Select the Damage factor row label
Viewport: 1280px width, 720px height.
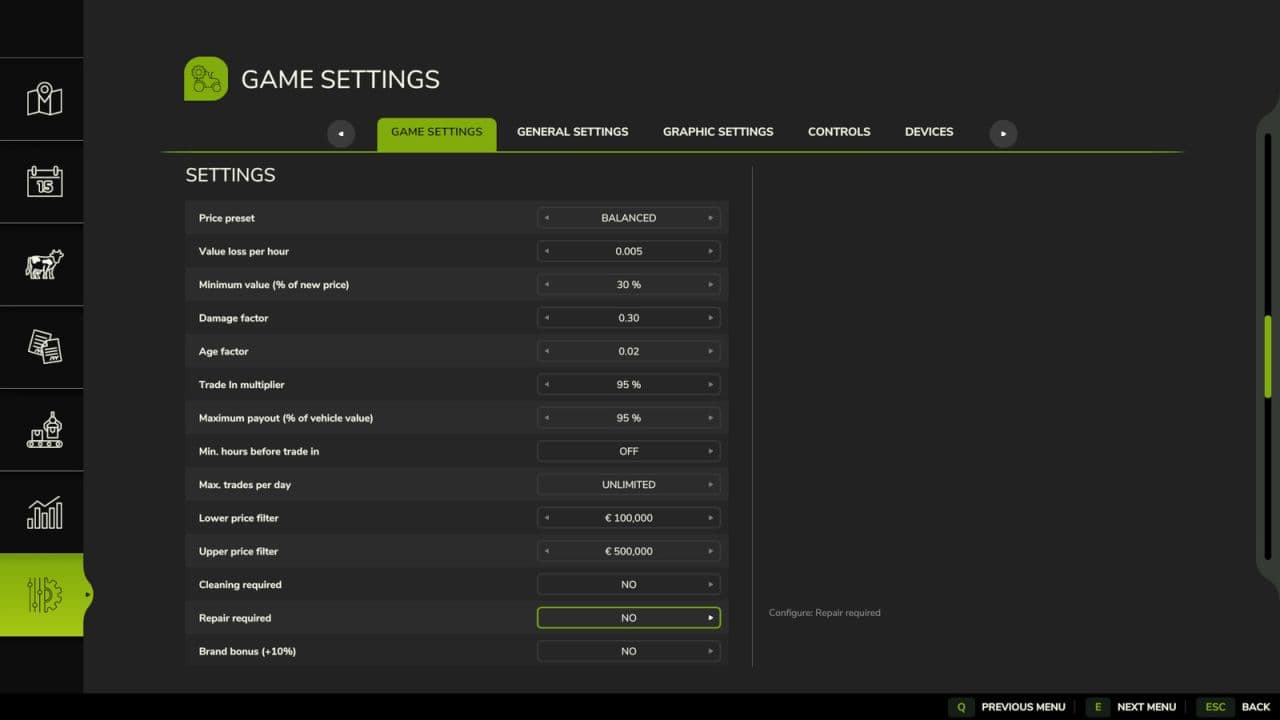coord(234,318)
